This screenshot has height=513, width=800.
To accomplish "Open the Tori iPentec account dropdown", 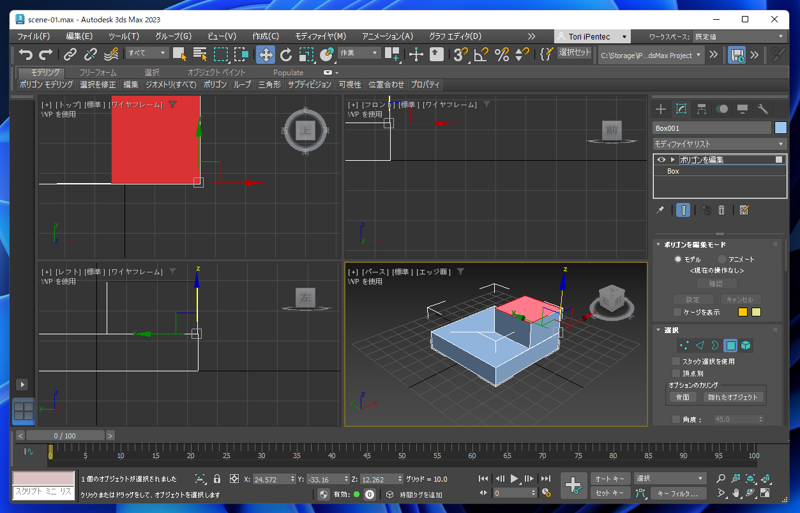I will tap(592, 37).
